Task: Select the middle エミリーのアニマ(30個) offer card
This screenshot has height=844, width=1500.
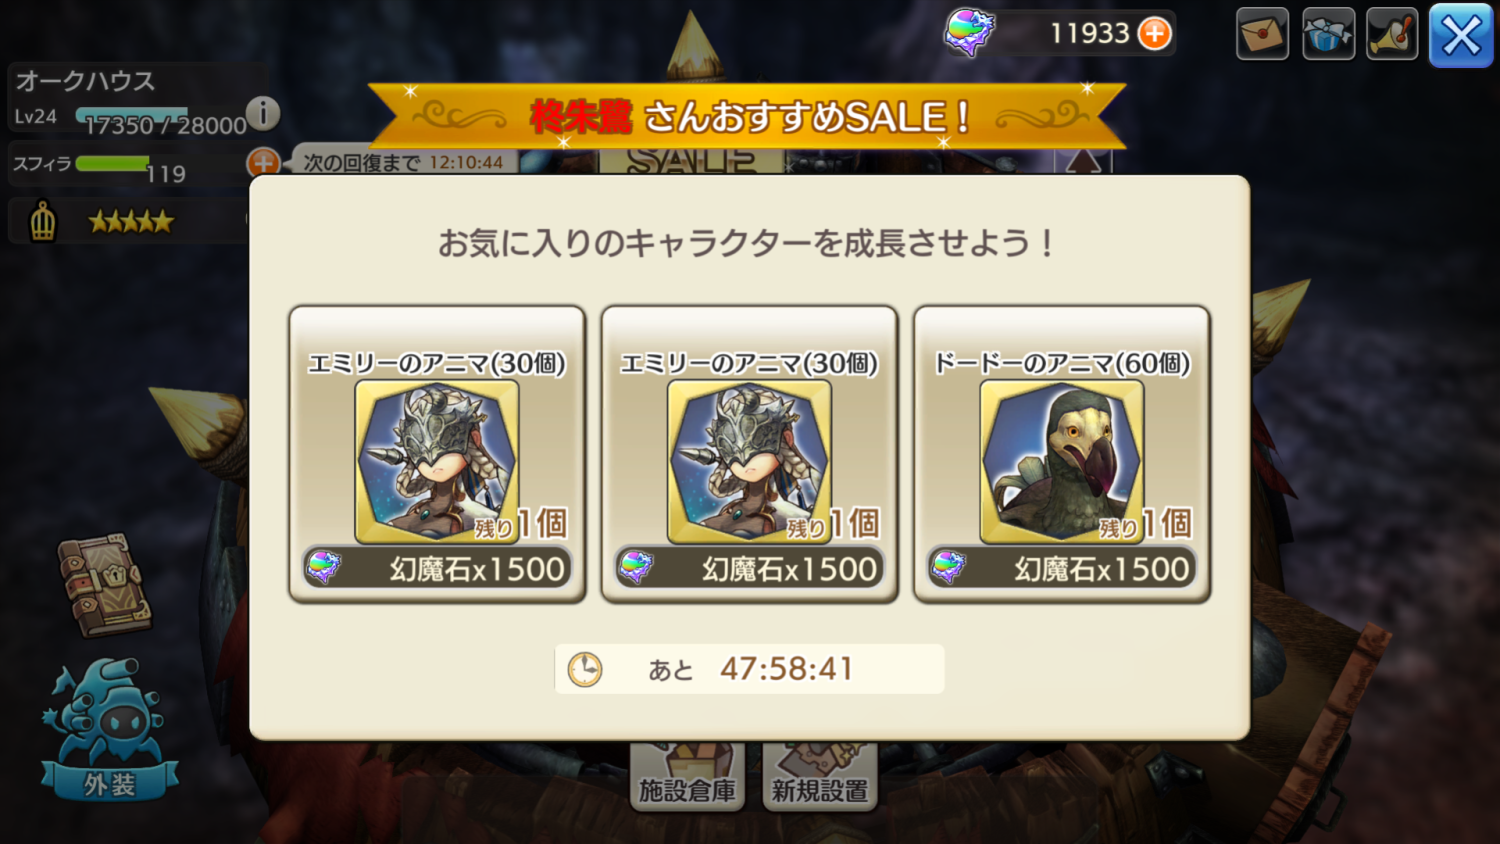Action: (749, 454)
